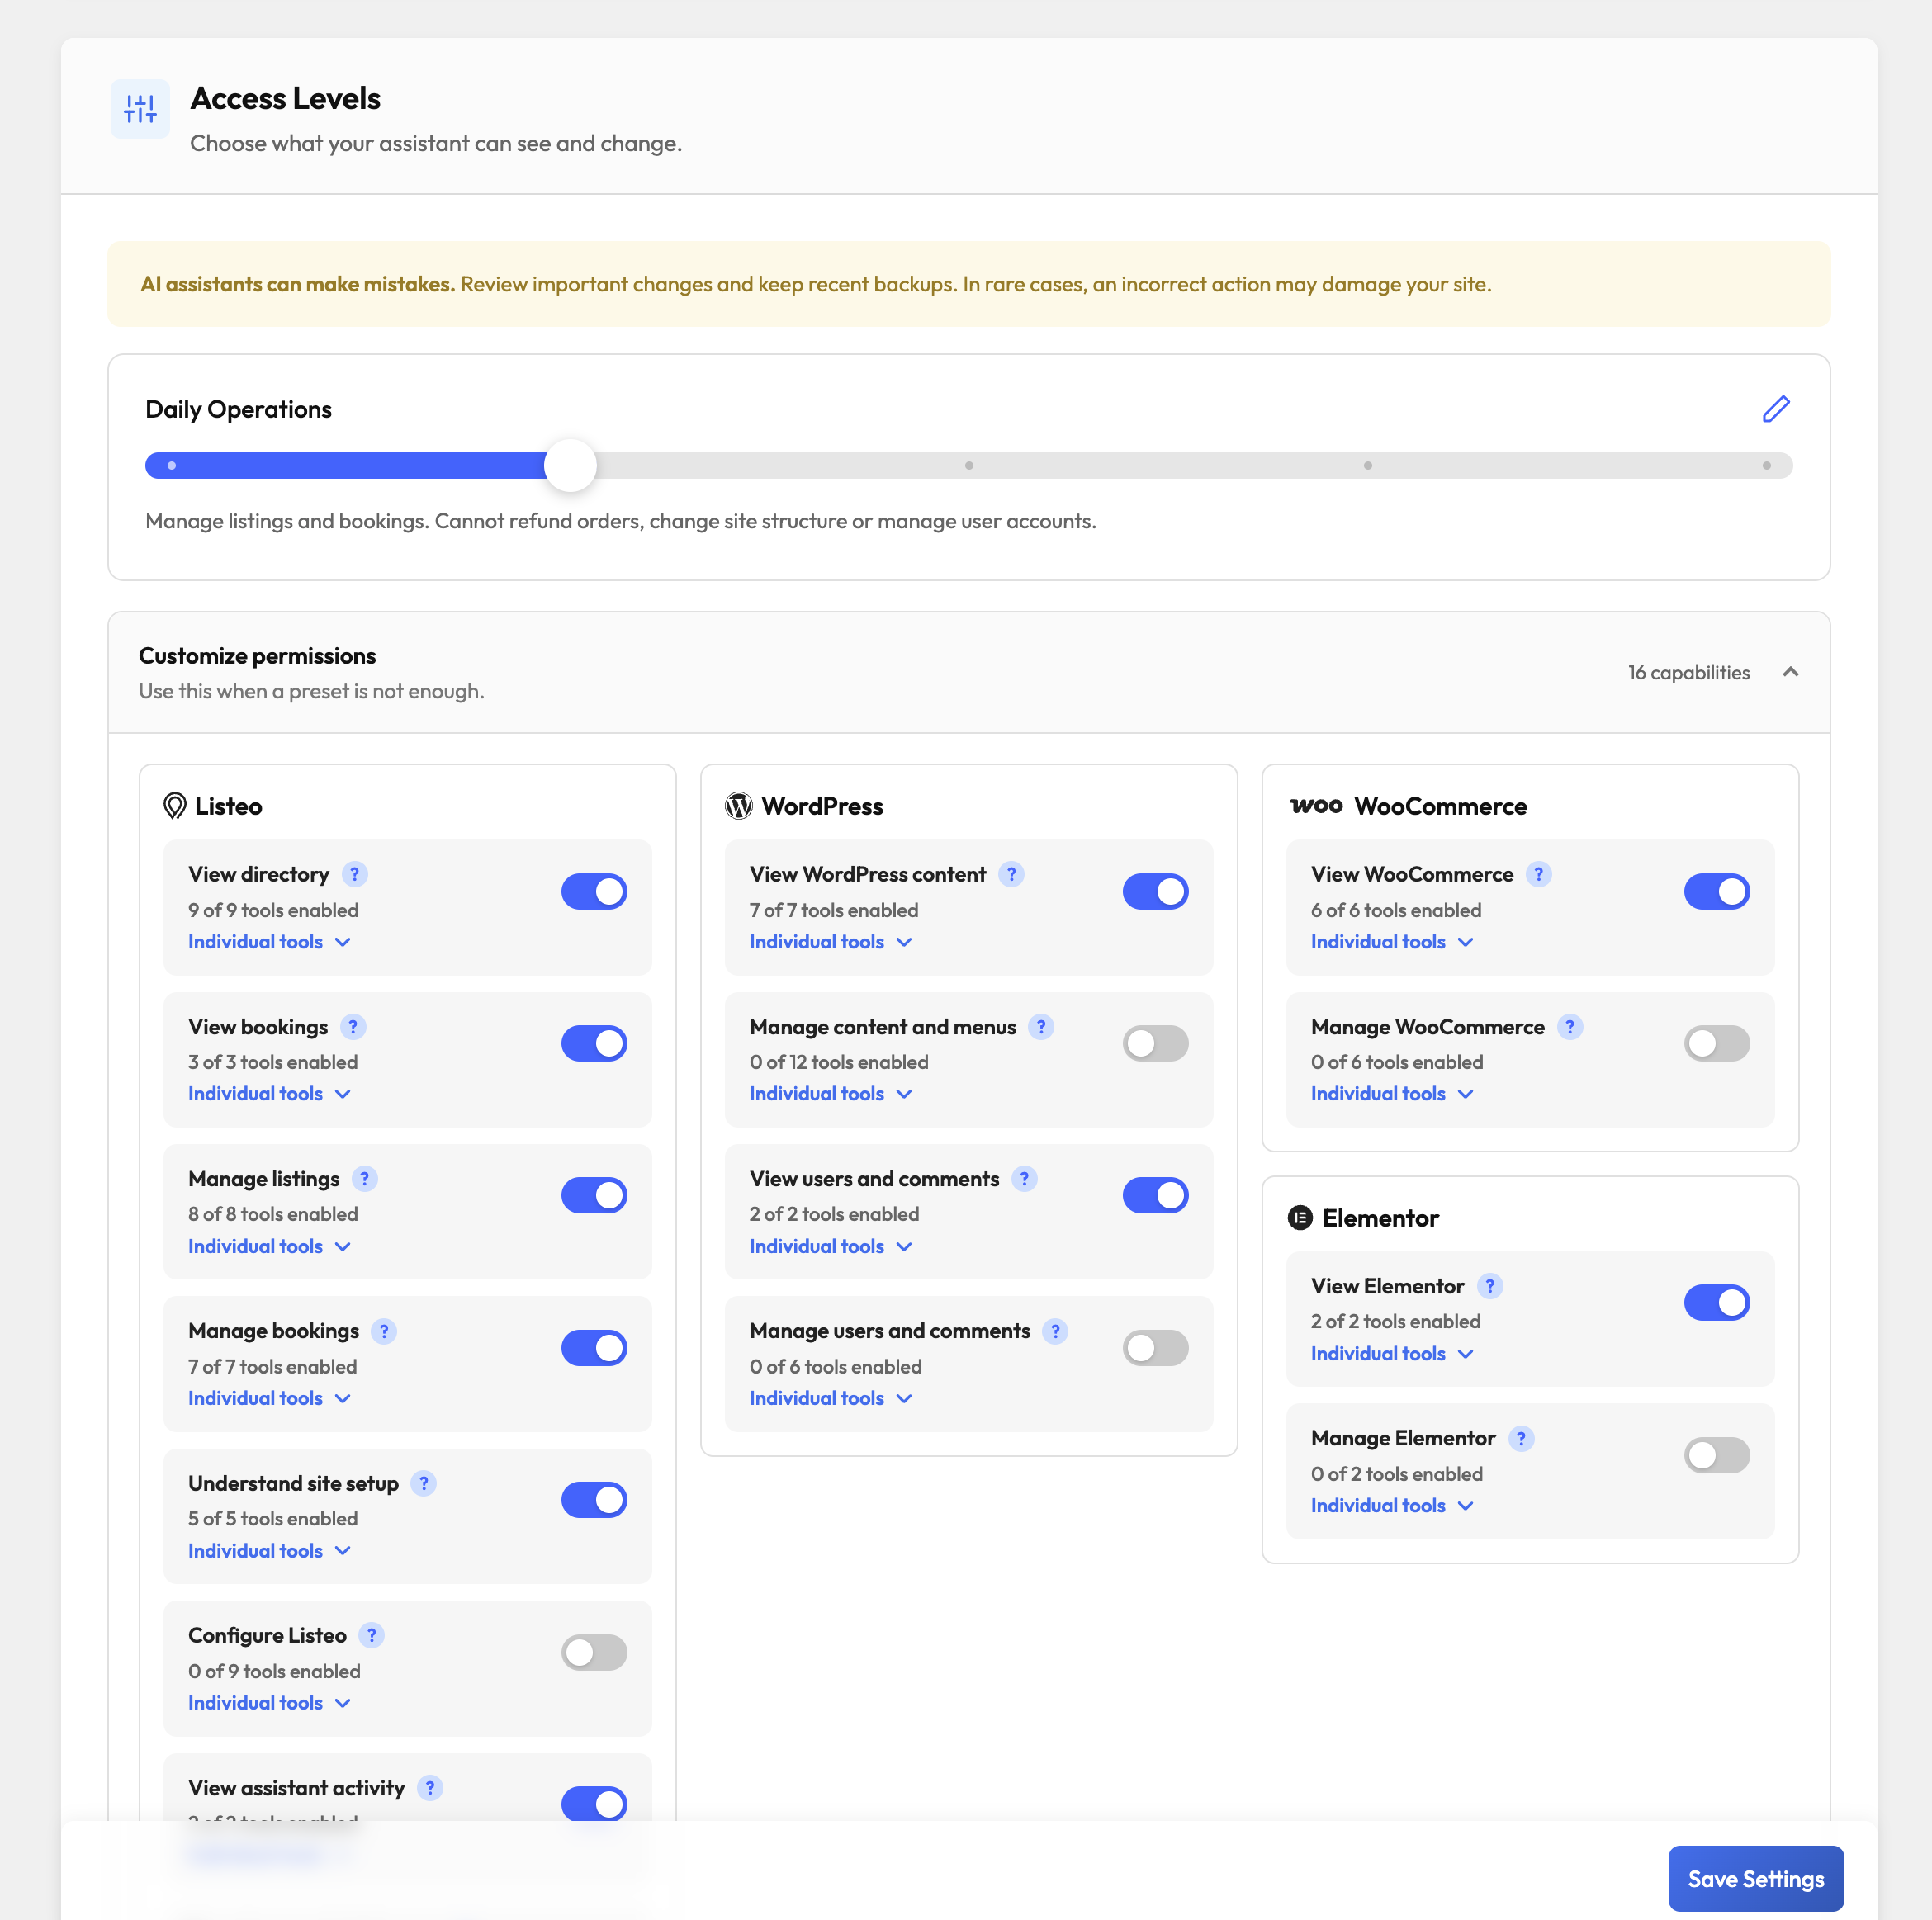Screen dimensions: 1932x1920
Task: Open Individual tools under Manage bookings
Action: point(270,1398)
